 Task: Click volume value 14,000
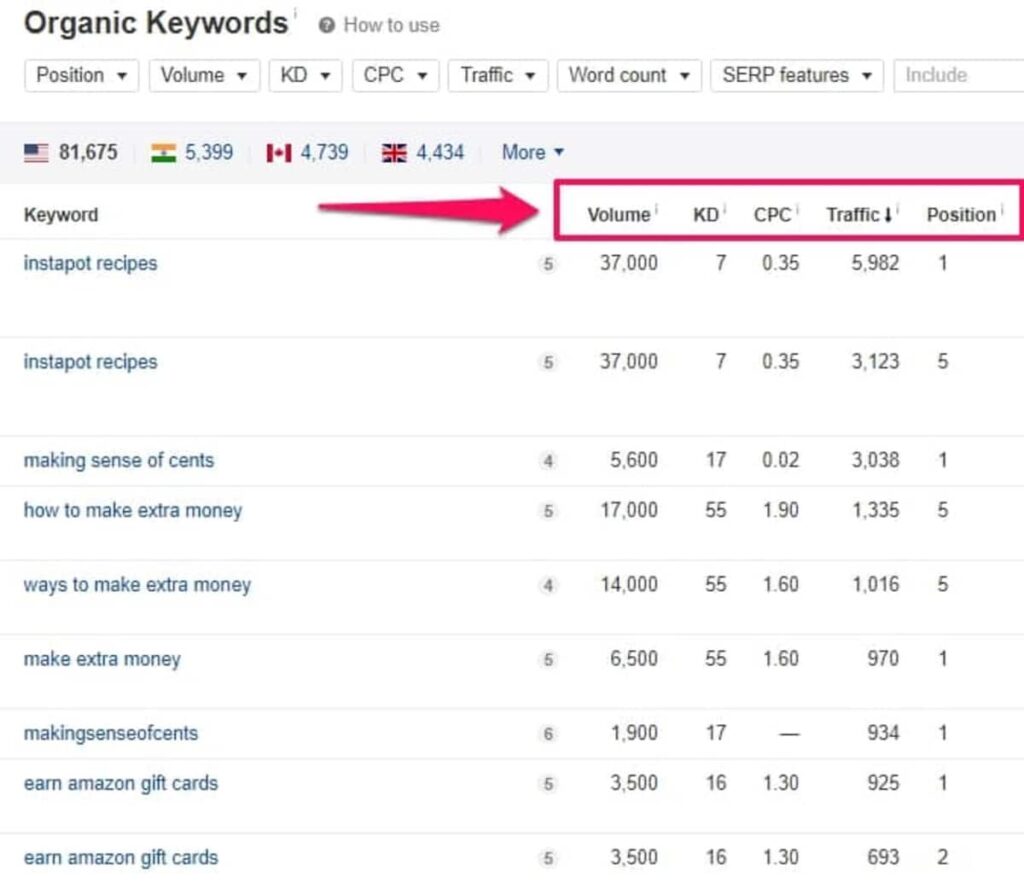(x=629, y=585)
